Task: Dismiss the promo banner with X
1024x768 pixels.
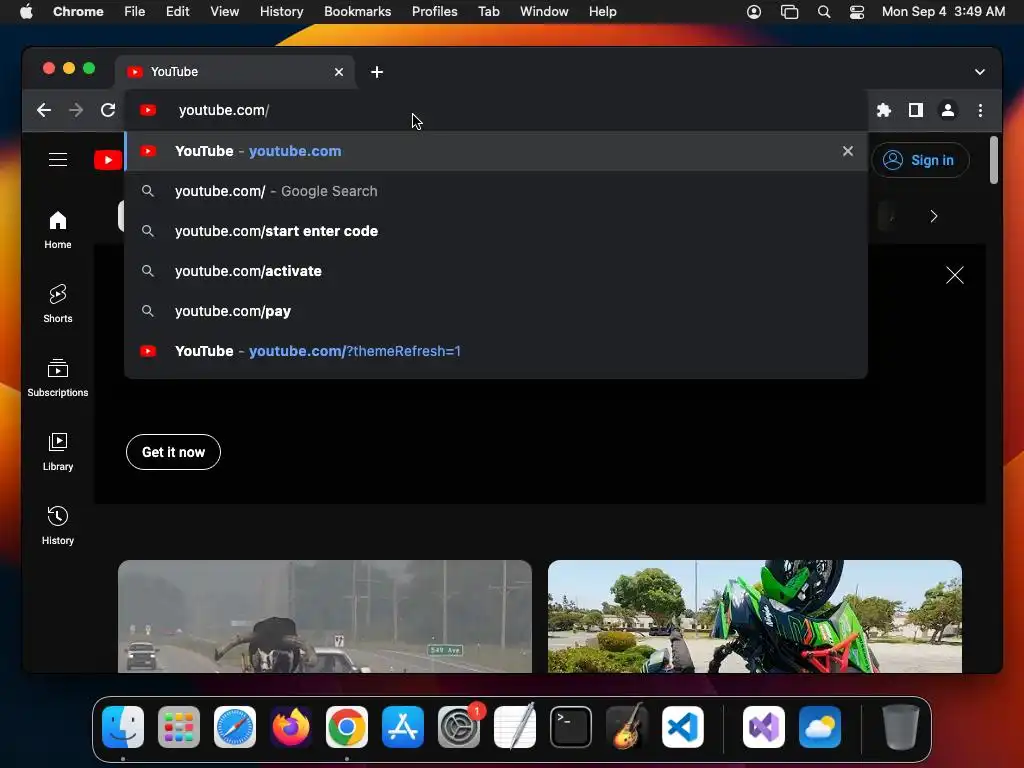Action: [954, 275]
